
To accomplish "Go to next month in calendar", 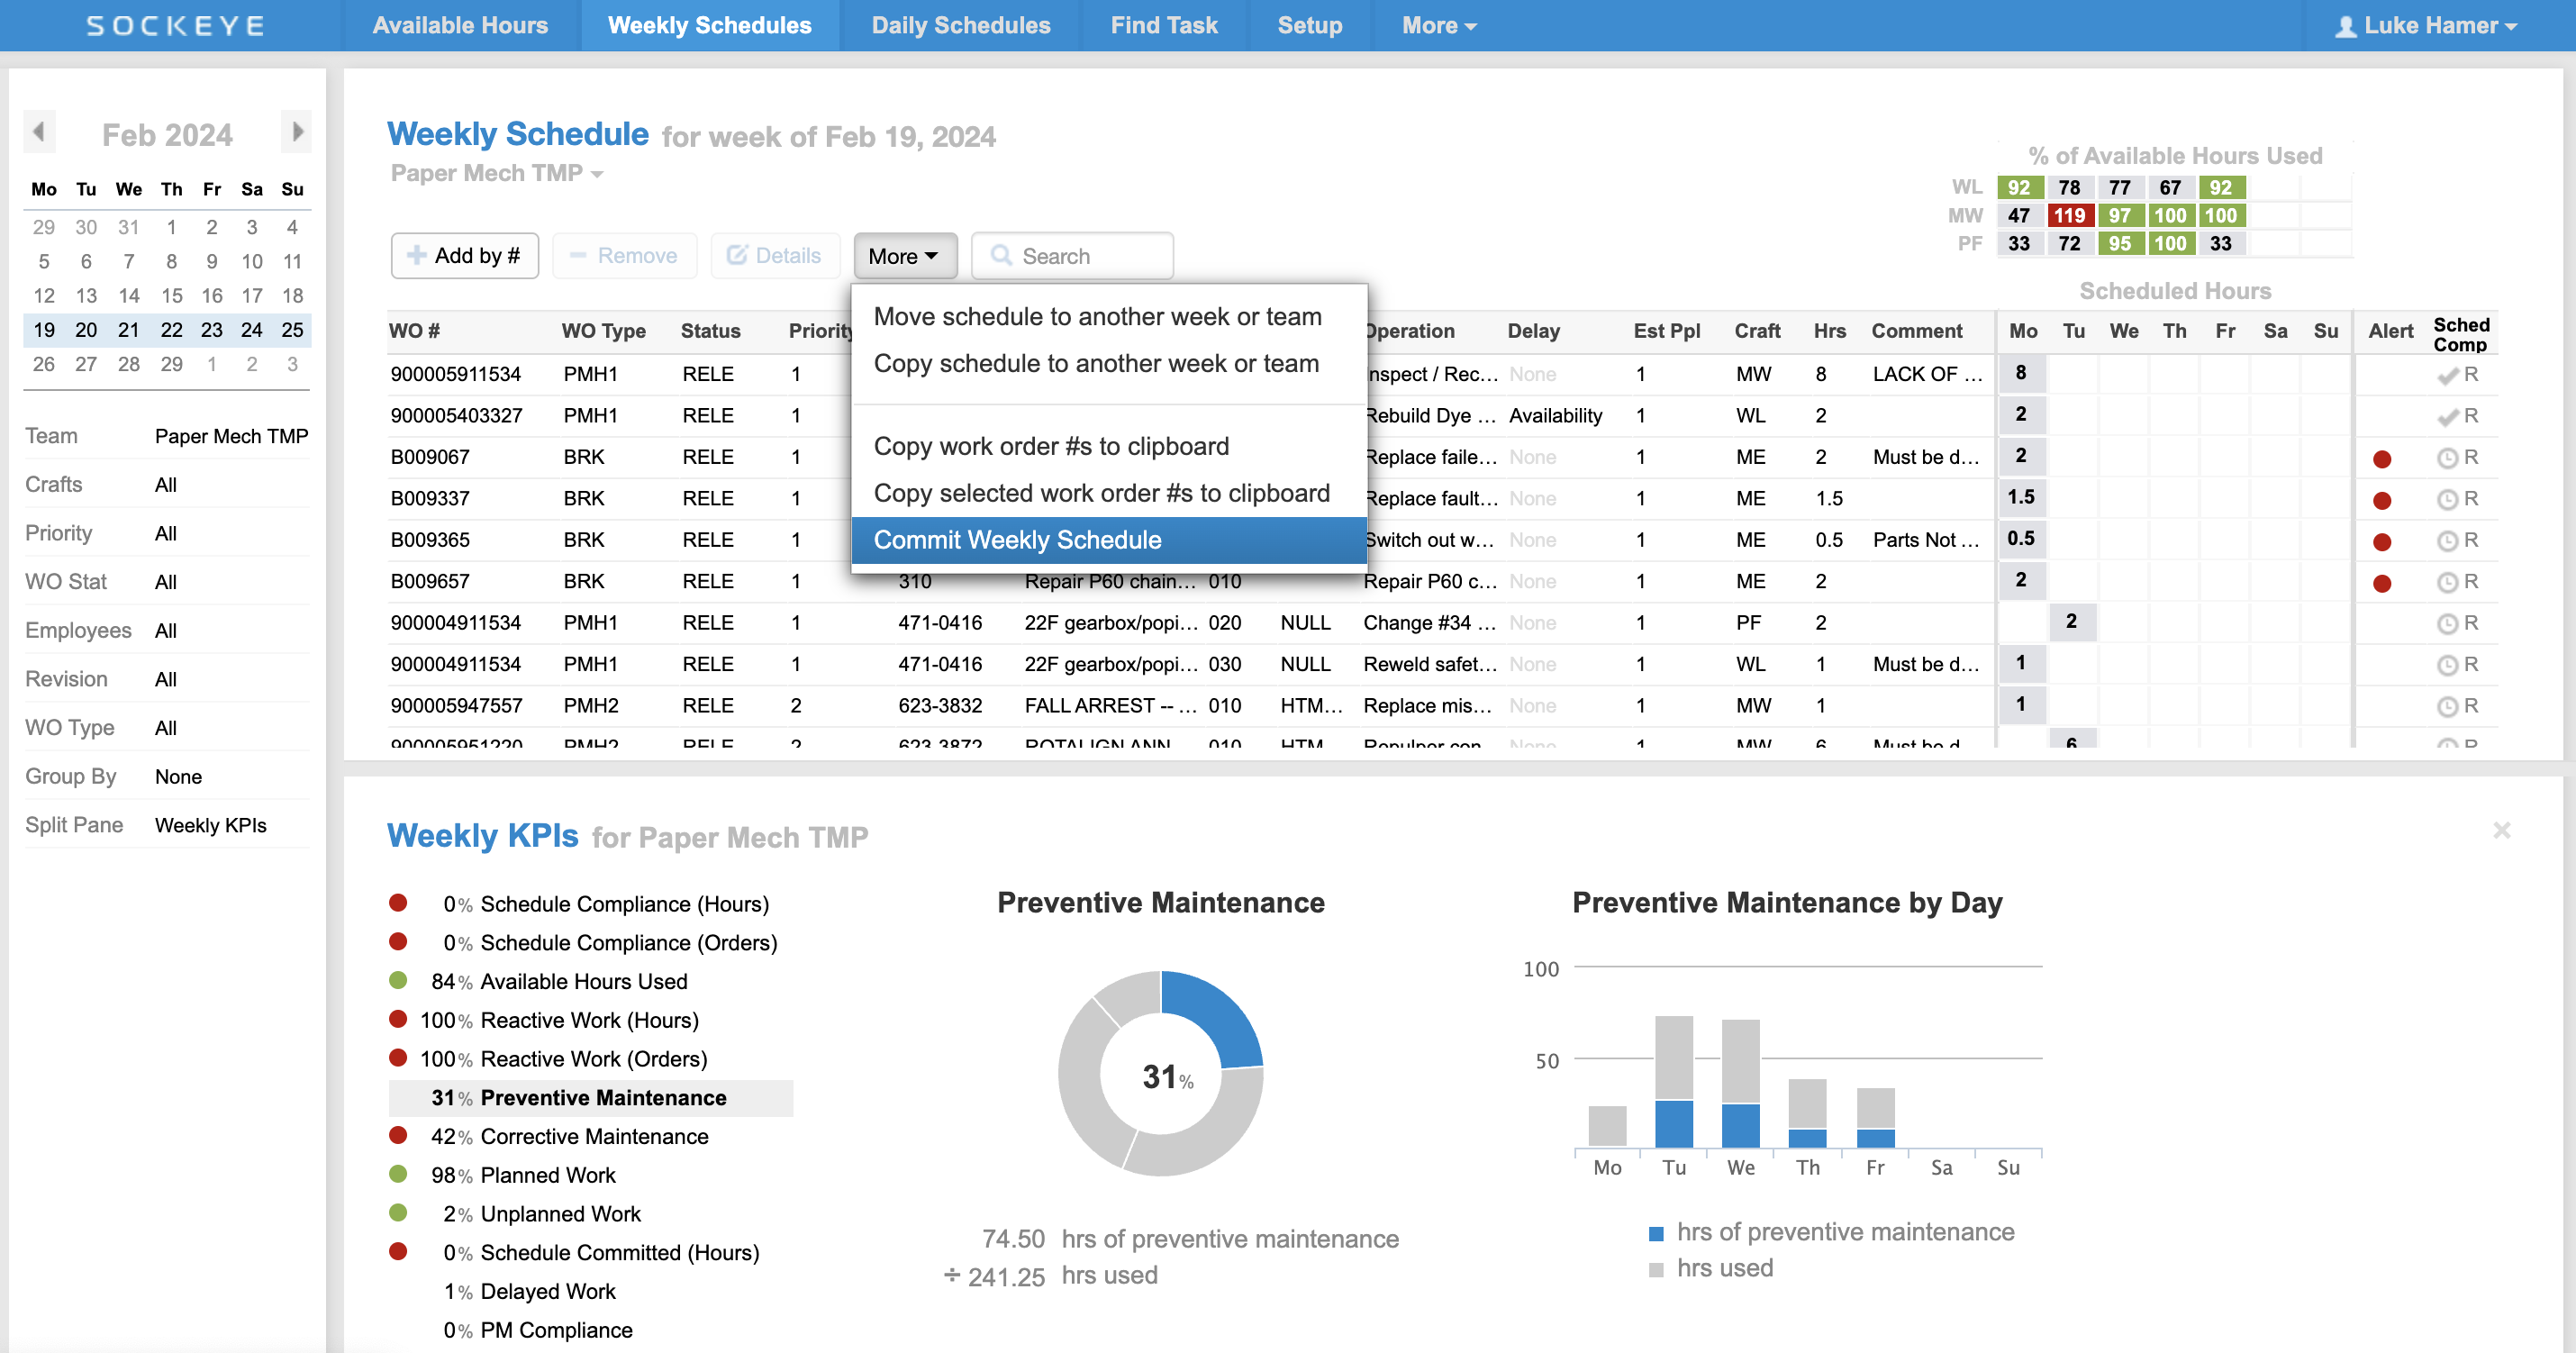I will pyautogui.click(x=296, y=132).
